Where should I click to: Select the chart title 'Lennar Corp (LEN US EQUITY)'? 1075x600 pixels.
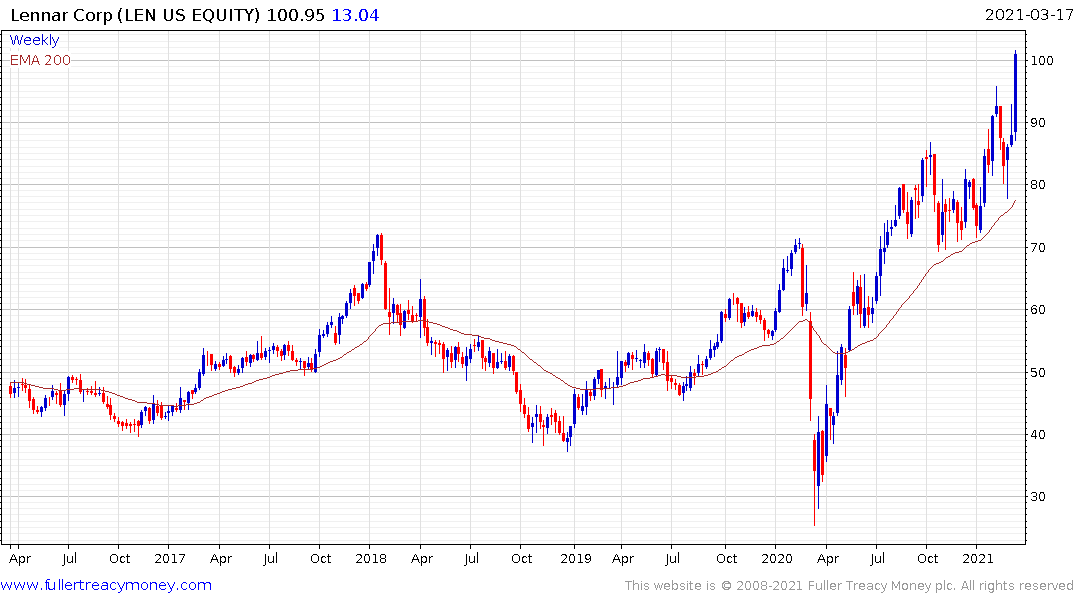tap(135, 15)
